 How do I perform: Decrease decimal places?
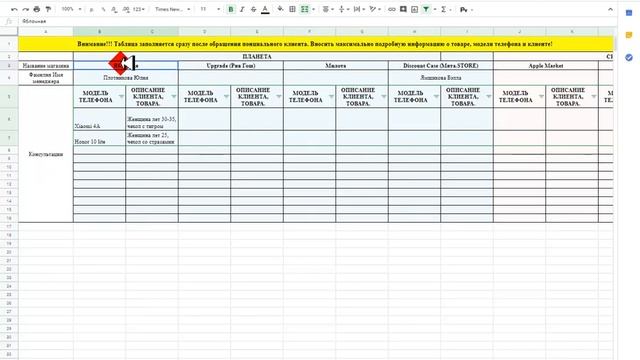[x=114, y=9]
